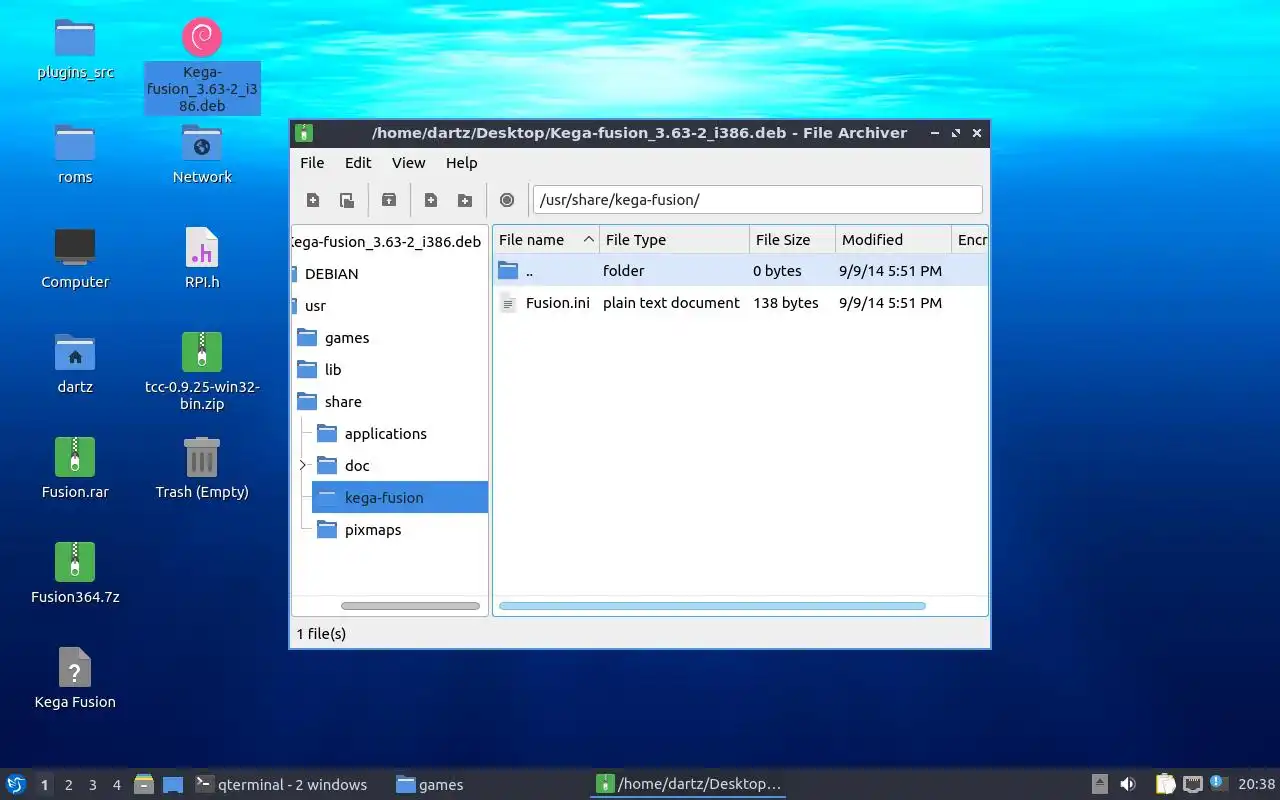Open the Lubuntu start menu icon
The height and width of the screenshot is (800, 1280).
click(16, 784)
